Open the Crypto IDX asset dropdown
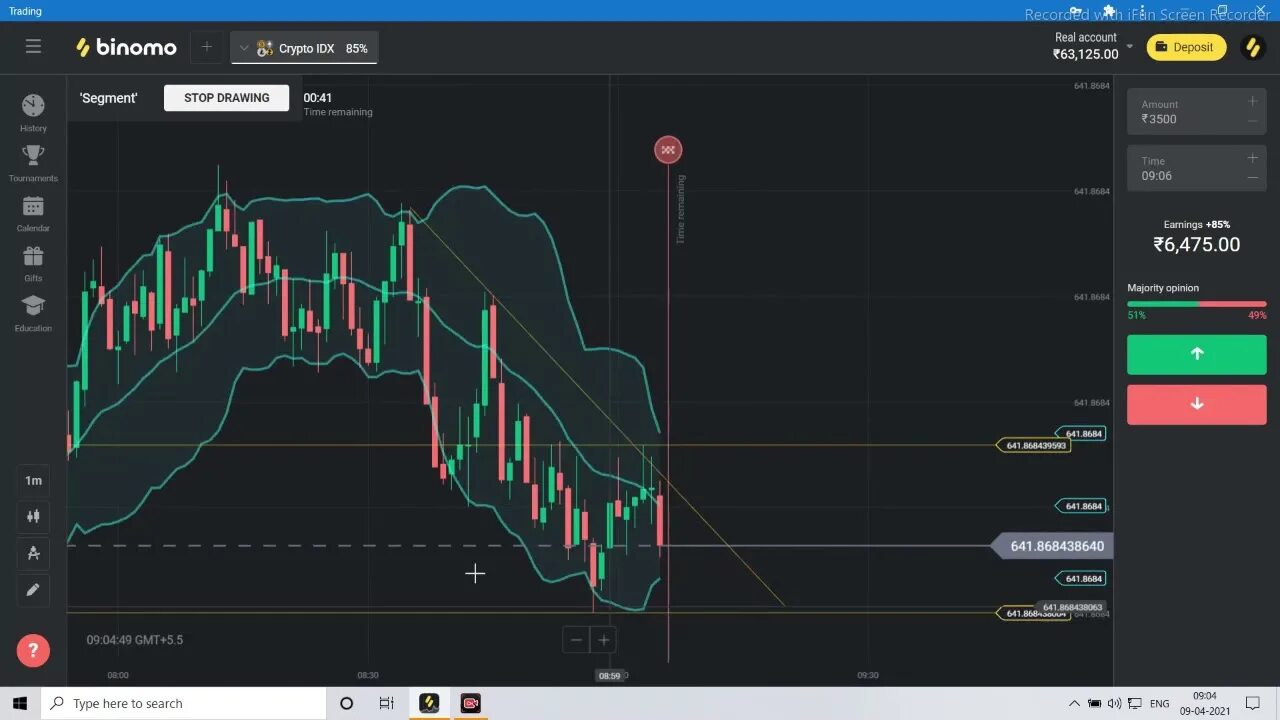Viewport: 1280px width, 720px height. pos(244,48)
